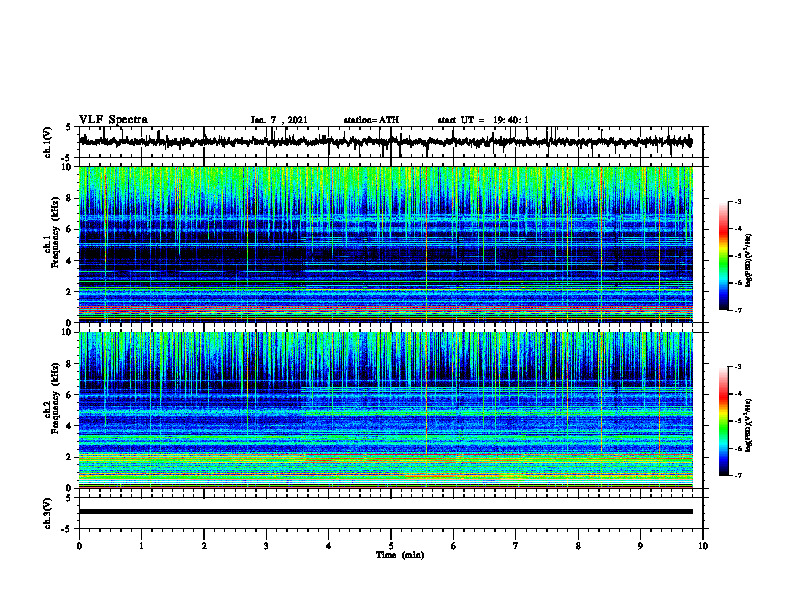
Task: Click the ch.3 flat black voltage trace
Action: (385, 512)
